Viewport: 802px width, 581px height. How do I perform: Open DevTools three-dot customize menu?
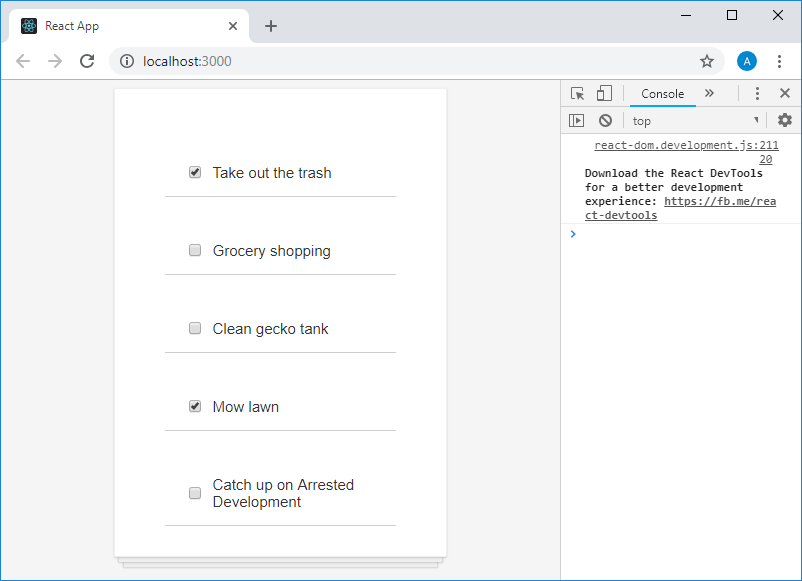[x=757, y=93]
